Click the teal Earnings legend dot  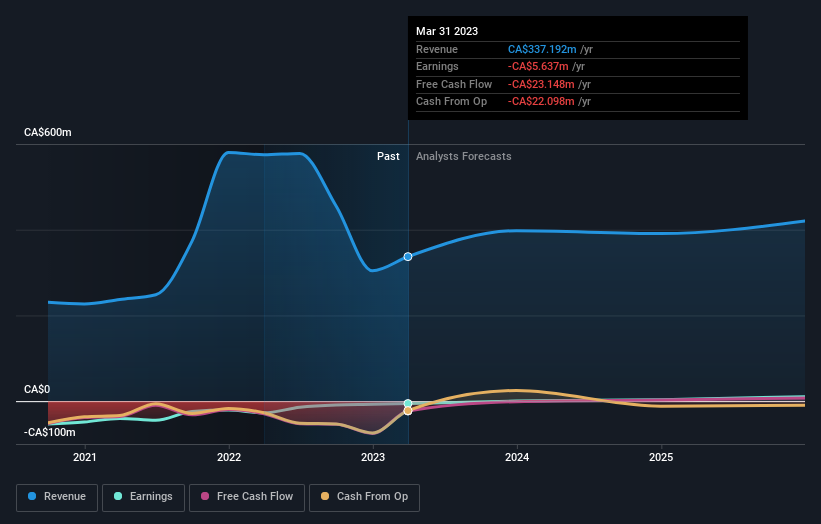[x=118, y=496]
